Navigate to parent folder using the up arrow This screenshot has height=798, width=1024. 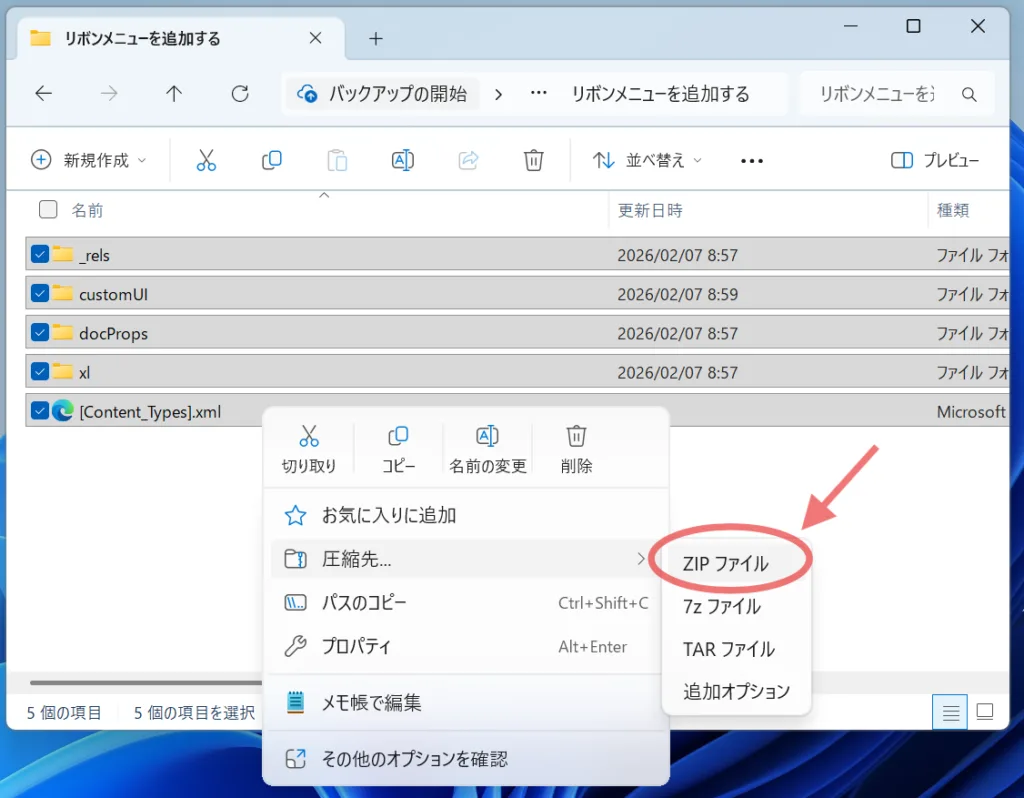[x=173, y=93]
